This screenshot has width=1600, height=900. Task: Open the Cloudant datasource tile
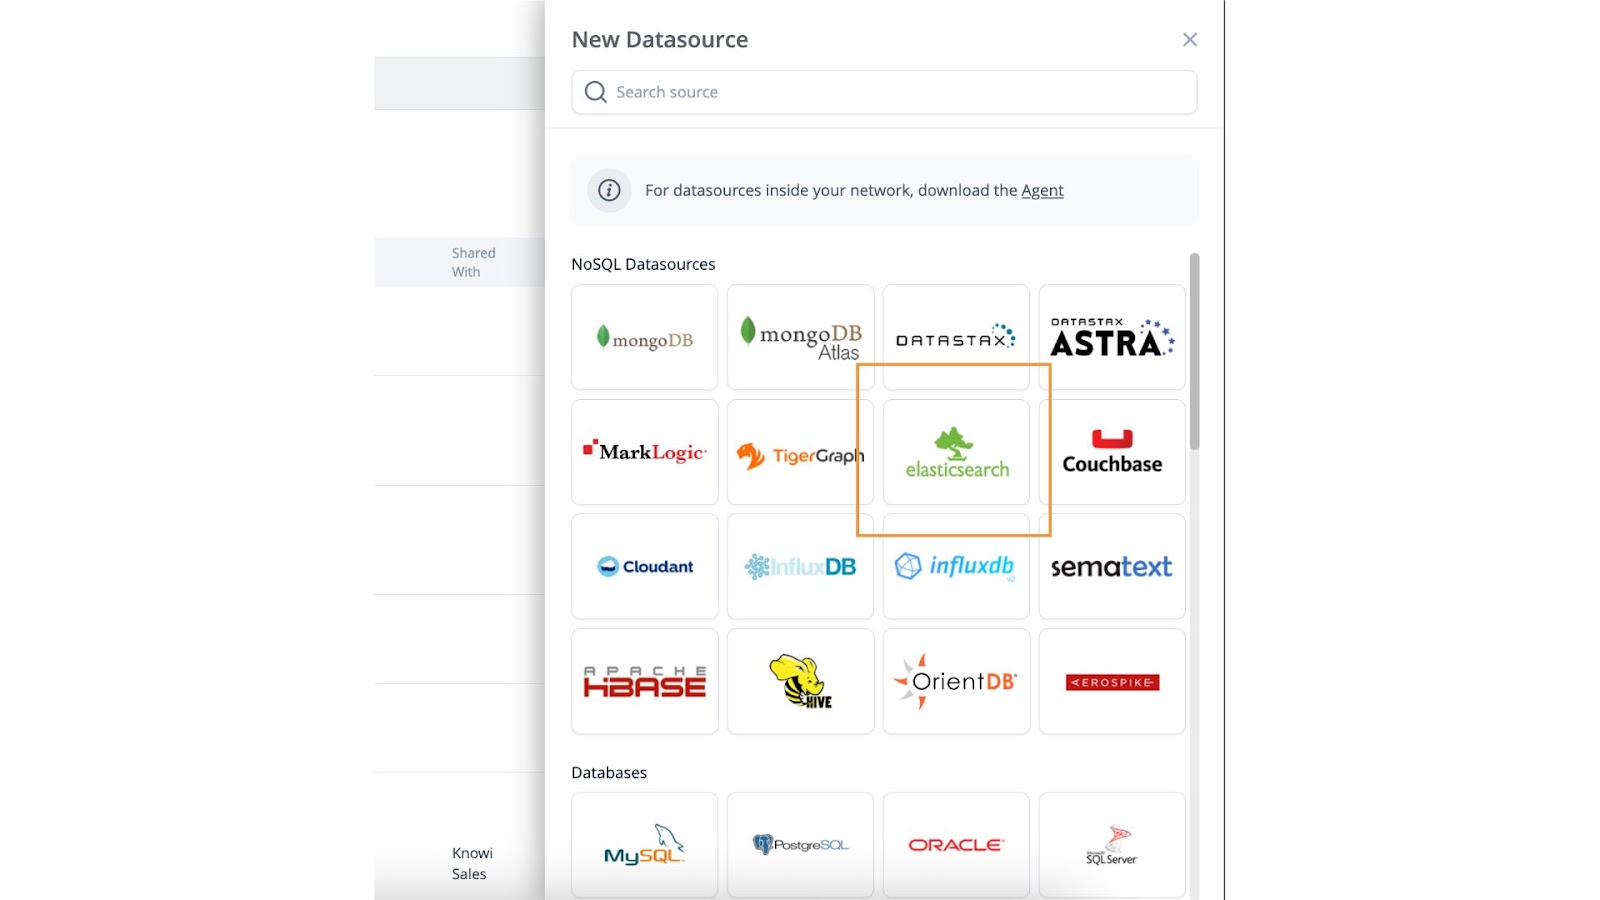click(x=644, y=566)
